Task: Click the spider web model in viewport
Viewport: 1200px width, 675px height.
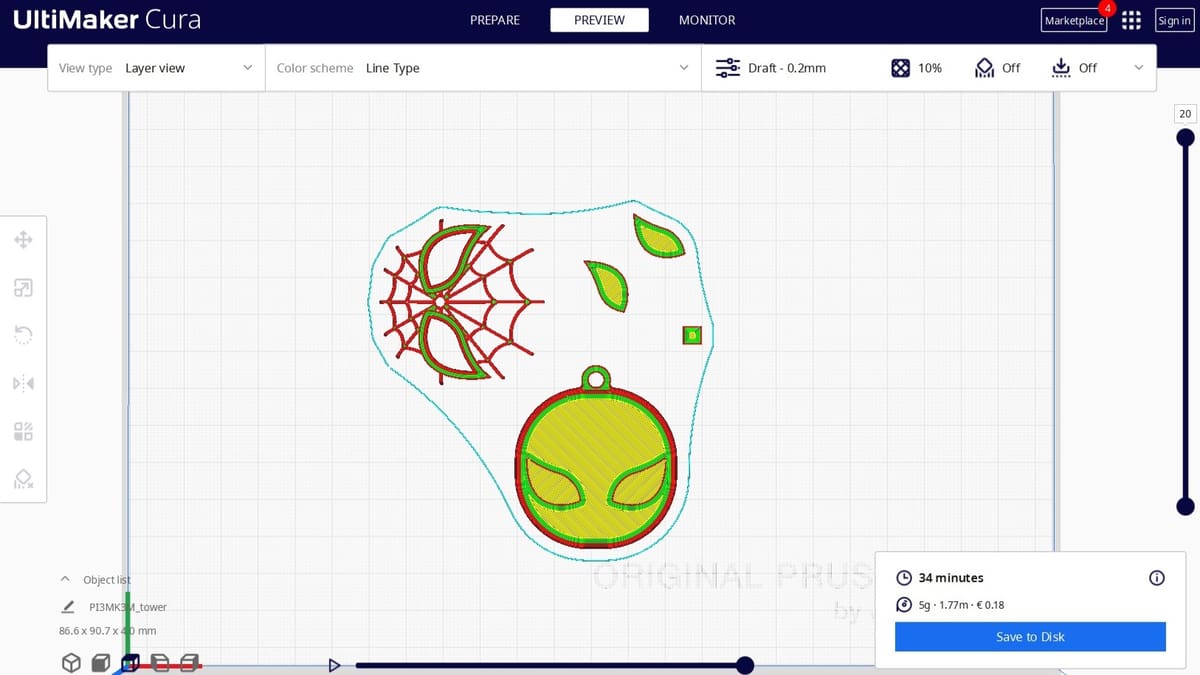Action: pos(462,301)
